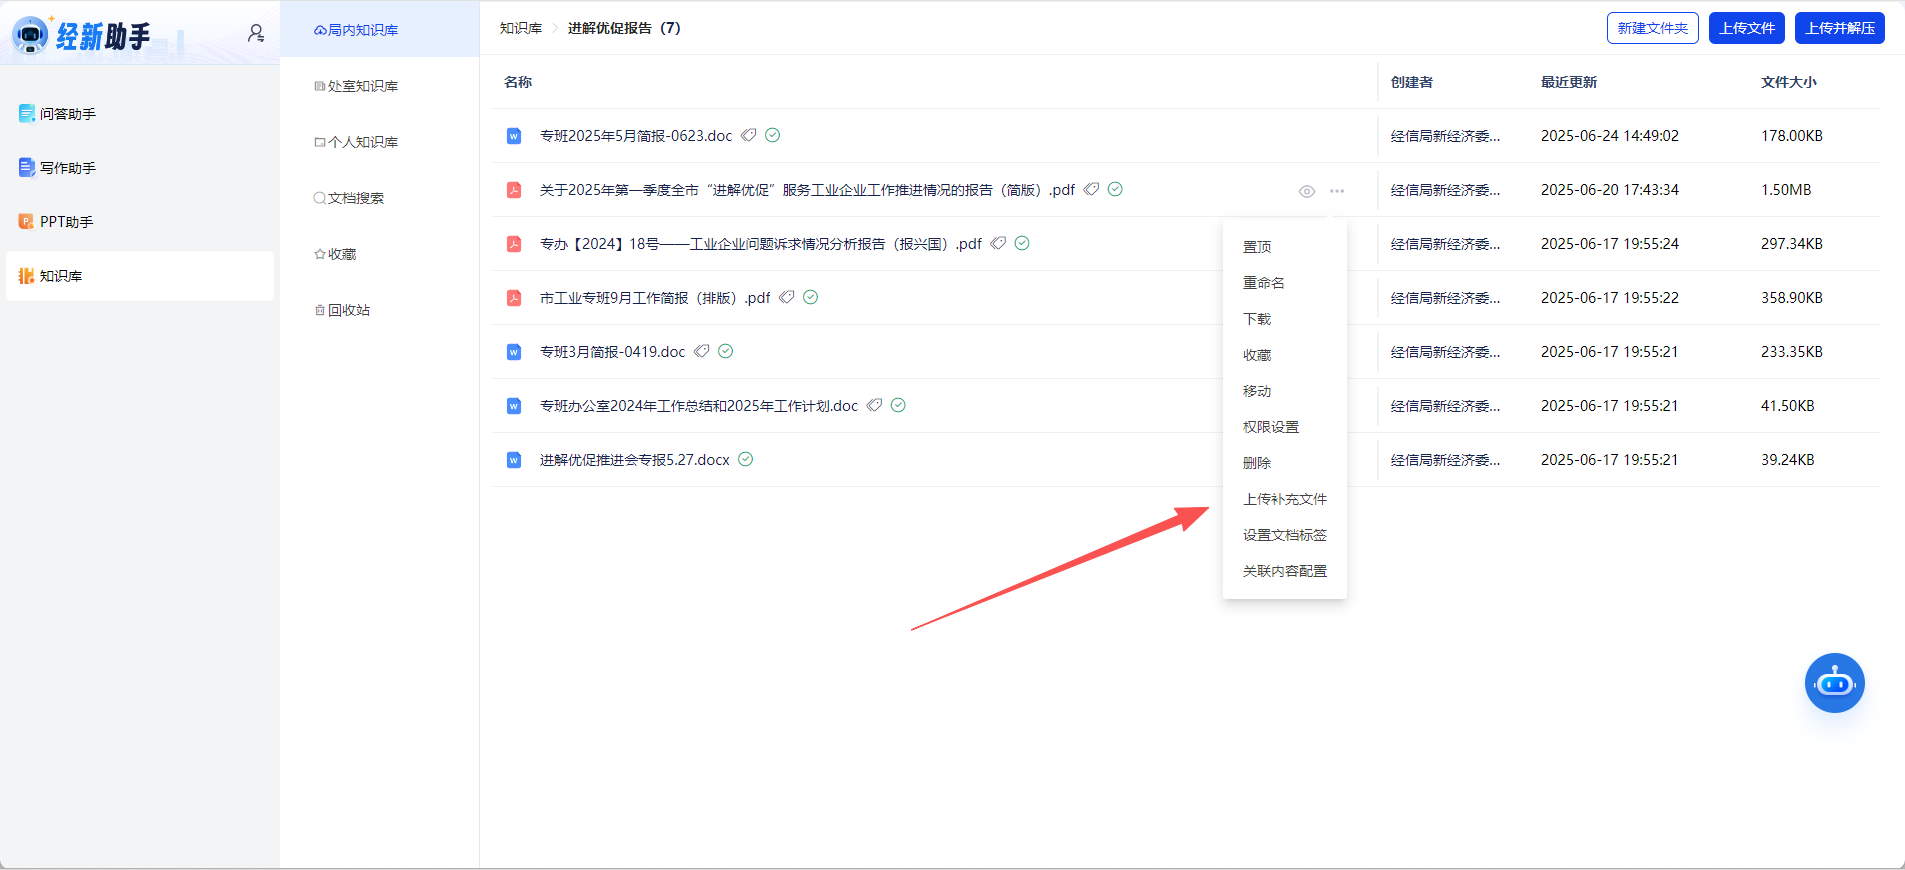
Task: Open file 市工业专班9月工作简报（排版）.pdf
Action: pos(655,298)
